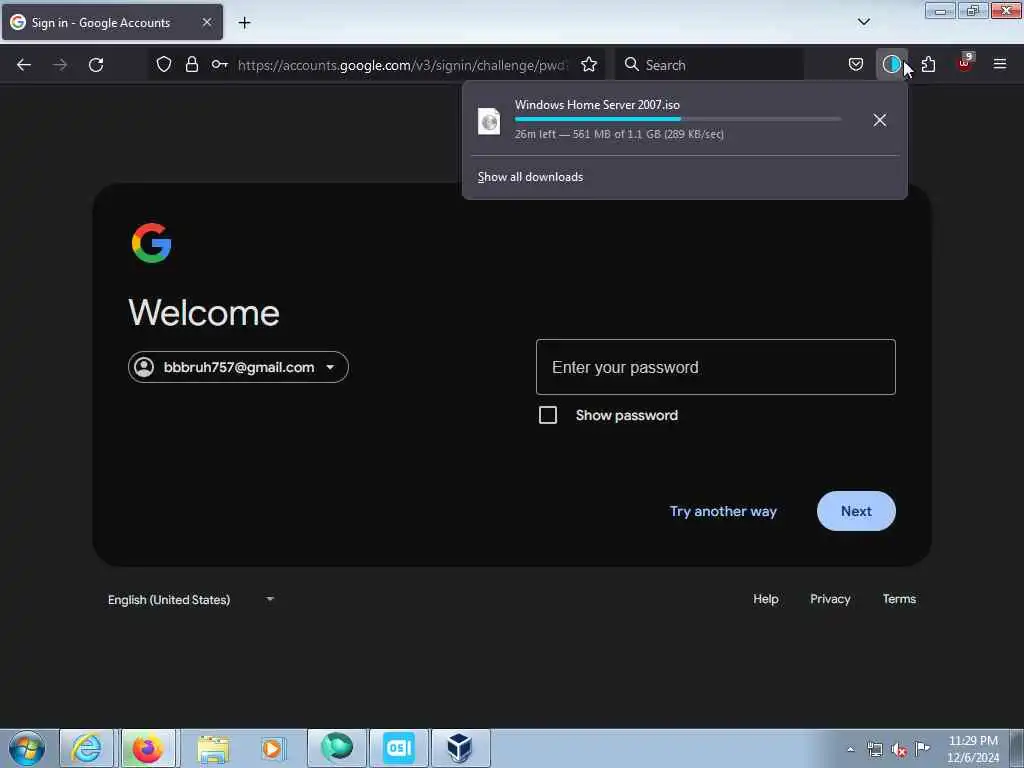Screen dimensions: 1024x768
Task: Open the Privacy link
Action: click(830, 599)
